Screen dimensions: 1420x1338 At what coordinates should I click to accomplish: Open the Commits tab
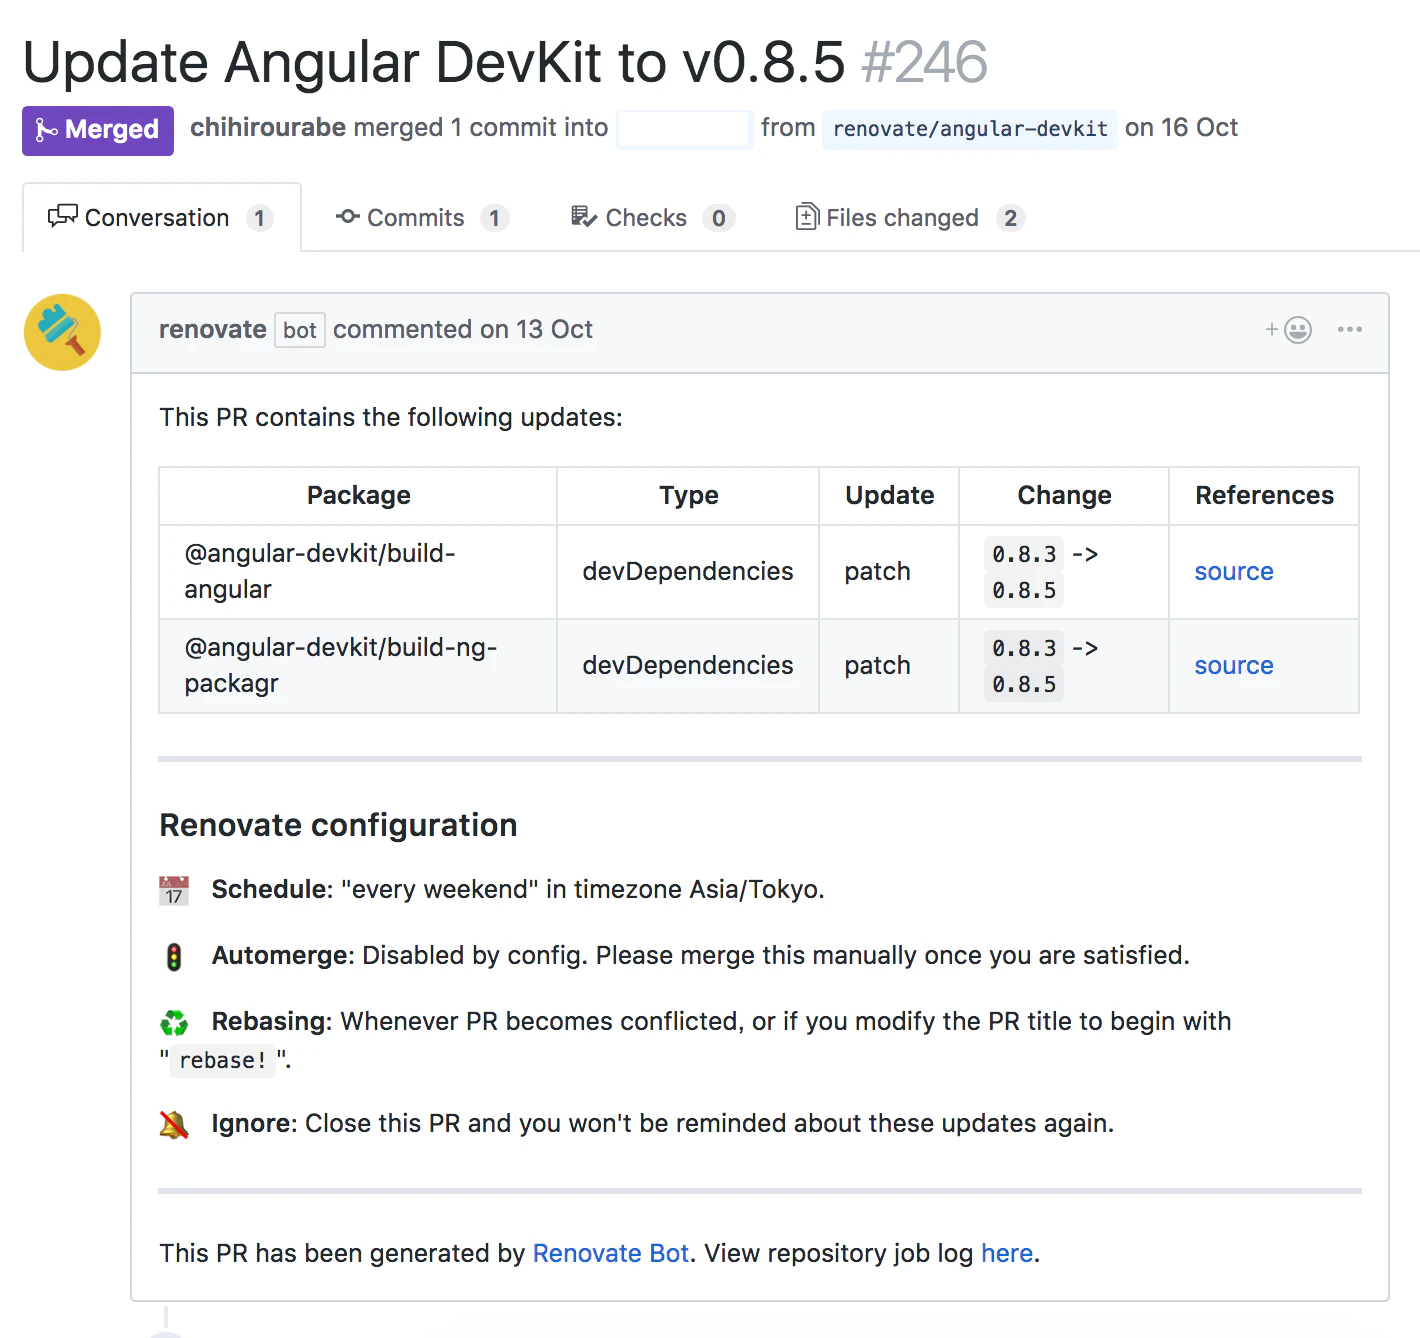(x=423, y=218)
